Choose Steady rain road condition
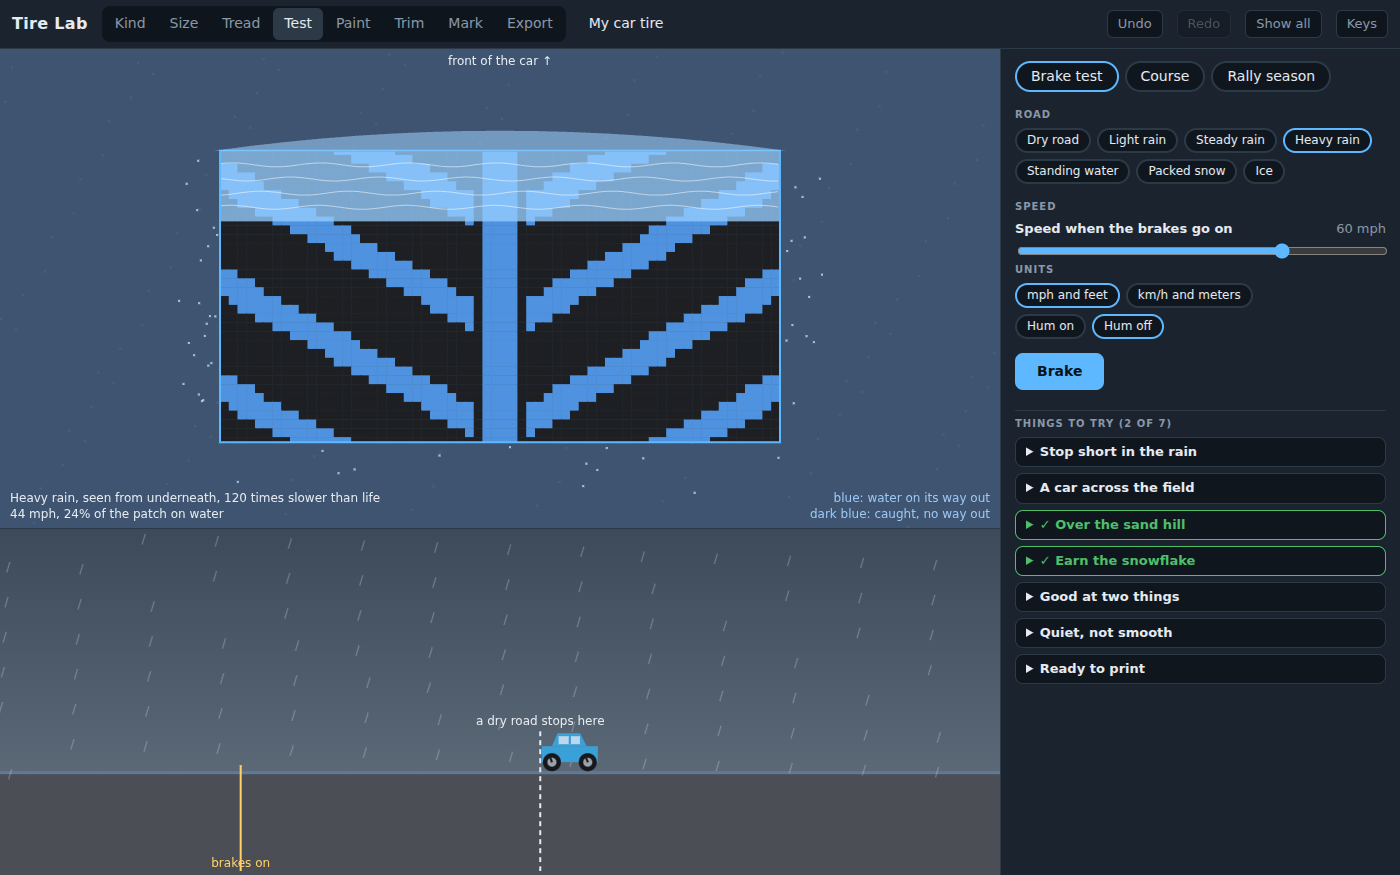The width and height of the screenshot is (1400, 875). [x=1230, y=140]
